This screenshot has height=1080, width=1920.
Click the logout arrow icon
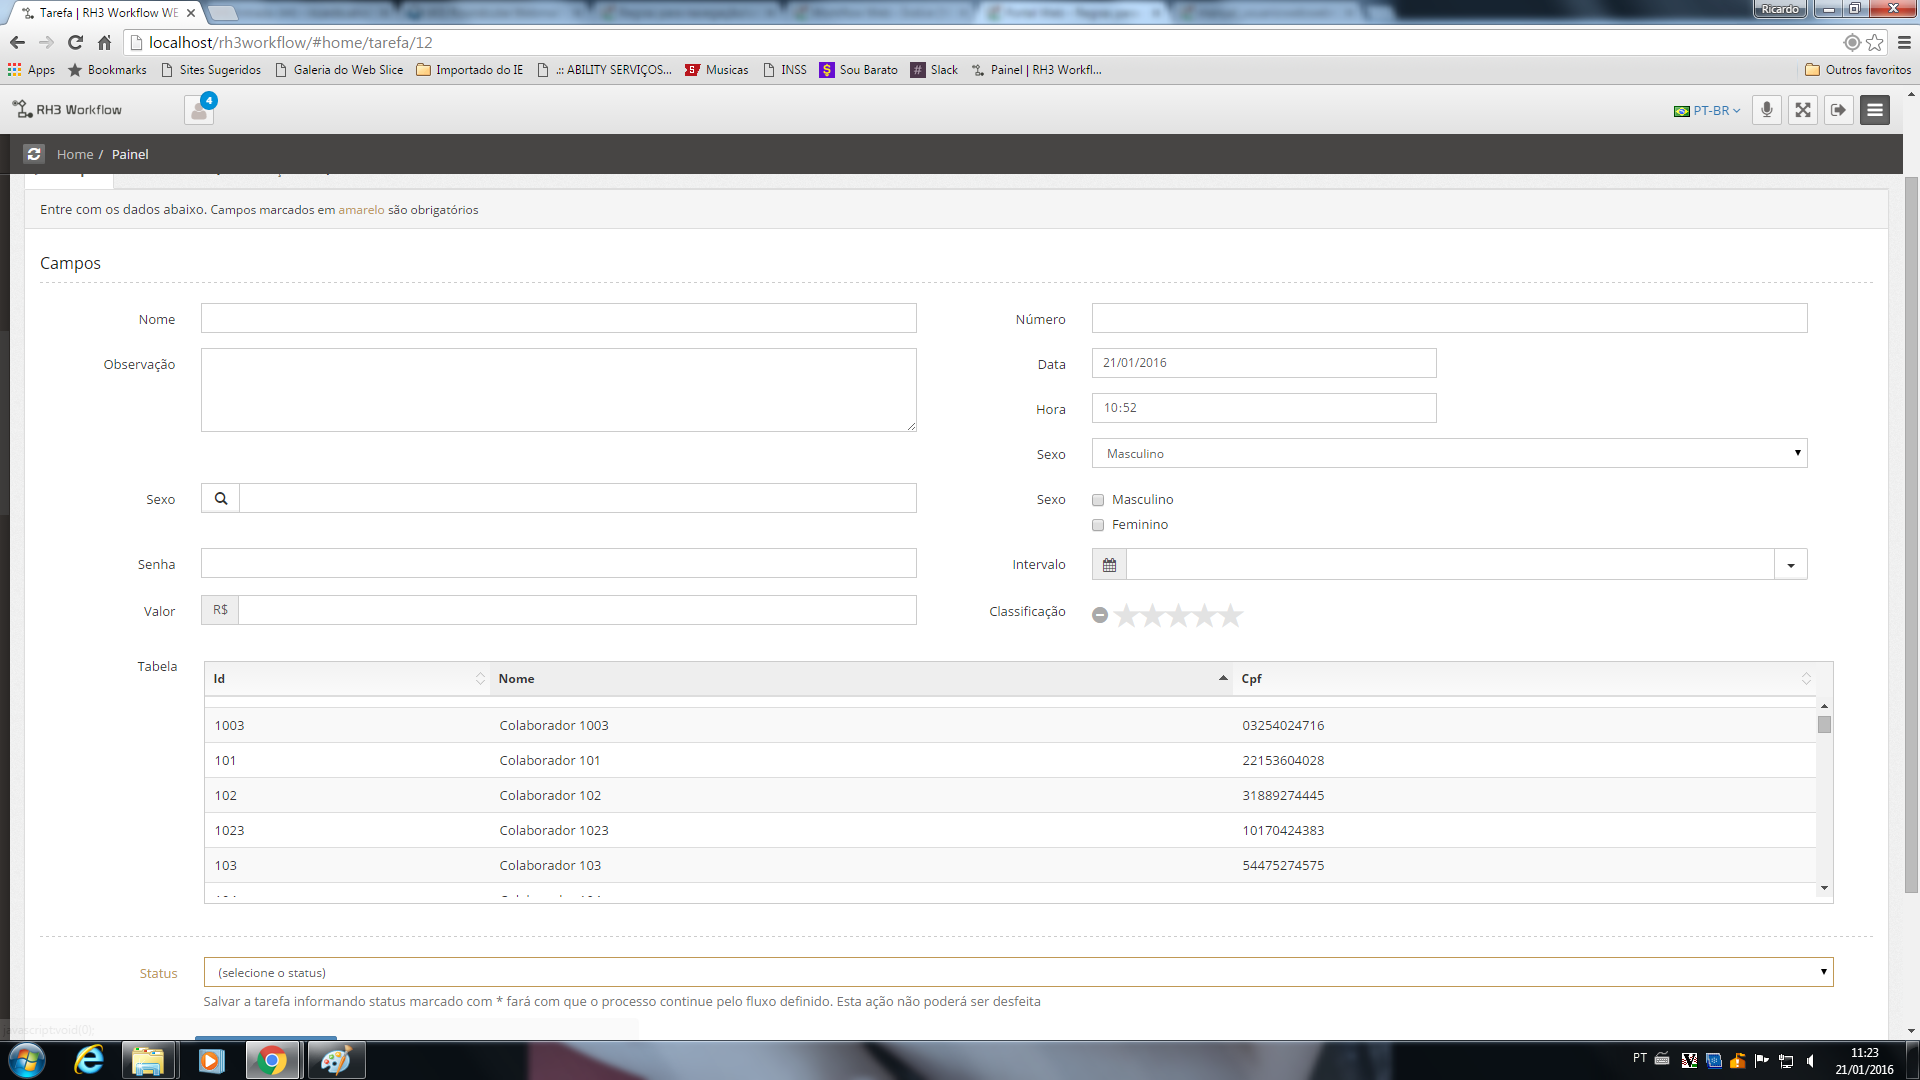tap(1839, 110)
